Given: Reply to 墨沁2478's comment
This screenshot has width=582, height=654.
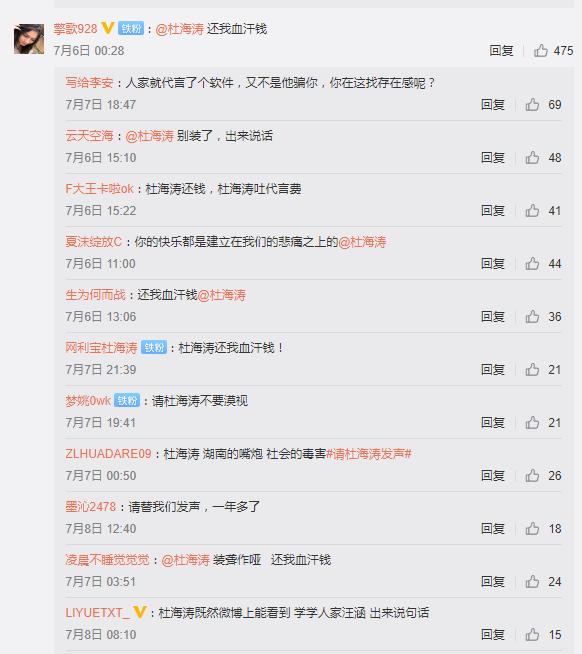Looking at the screenshot, I should point(493,528).
